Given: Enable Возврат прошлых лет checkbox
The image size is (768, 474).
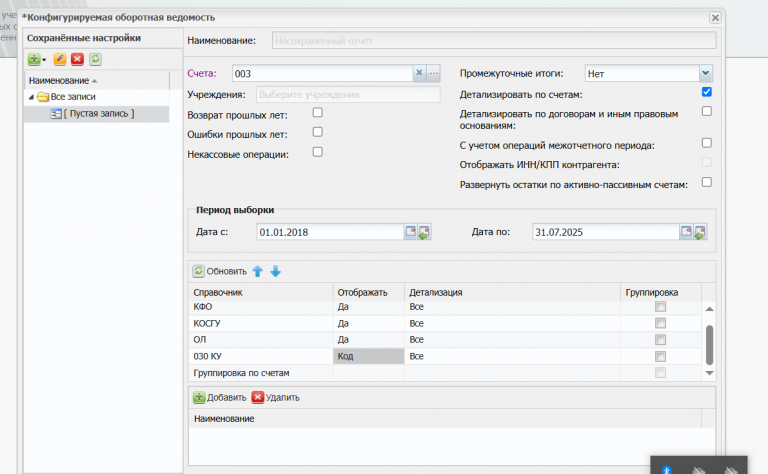Looking at the screenshot, I should pos(317,113).
